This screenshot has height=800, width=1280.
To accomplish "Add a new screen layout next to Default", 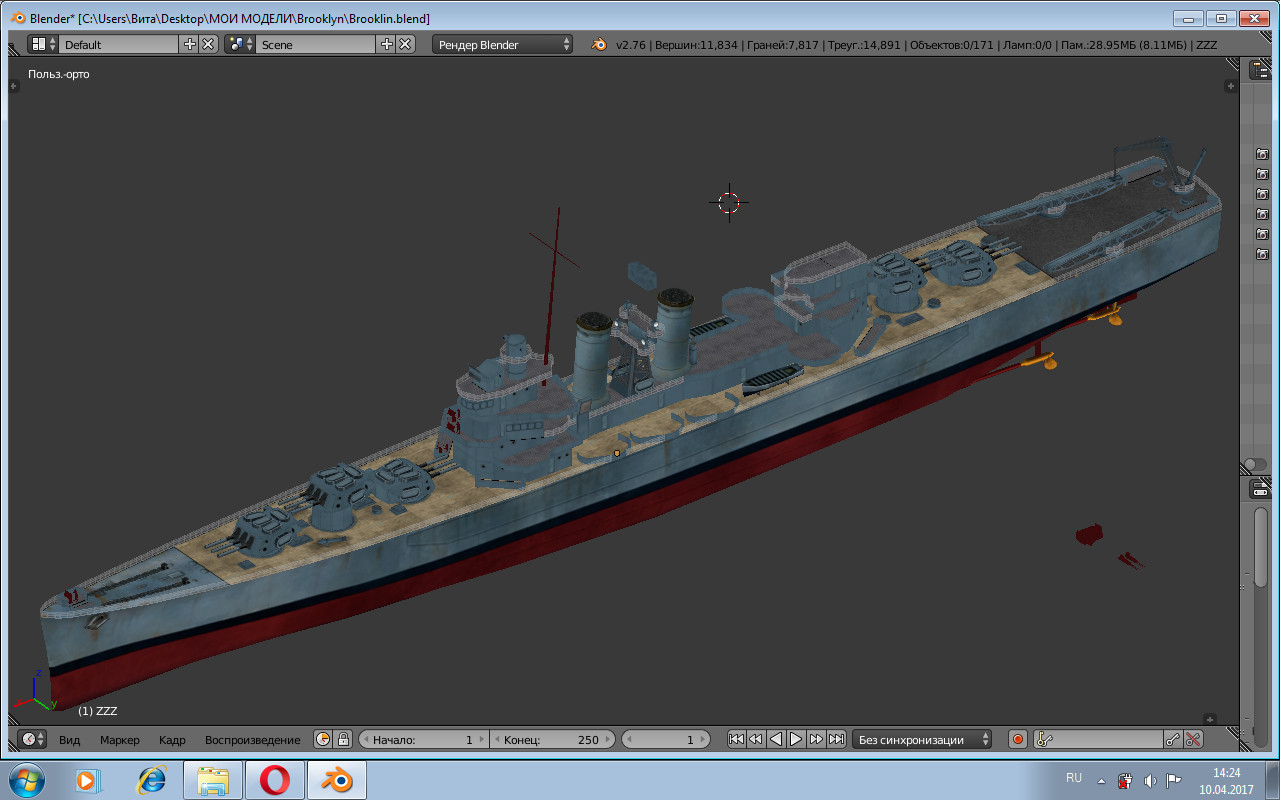I will point(190,44).
